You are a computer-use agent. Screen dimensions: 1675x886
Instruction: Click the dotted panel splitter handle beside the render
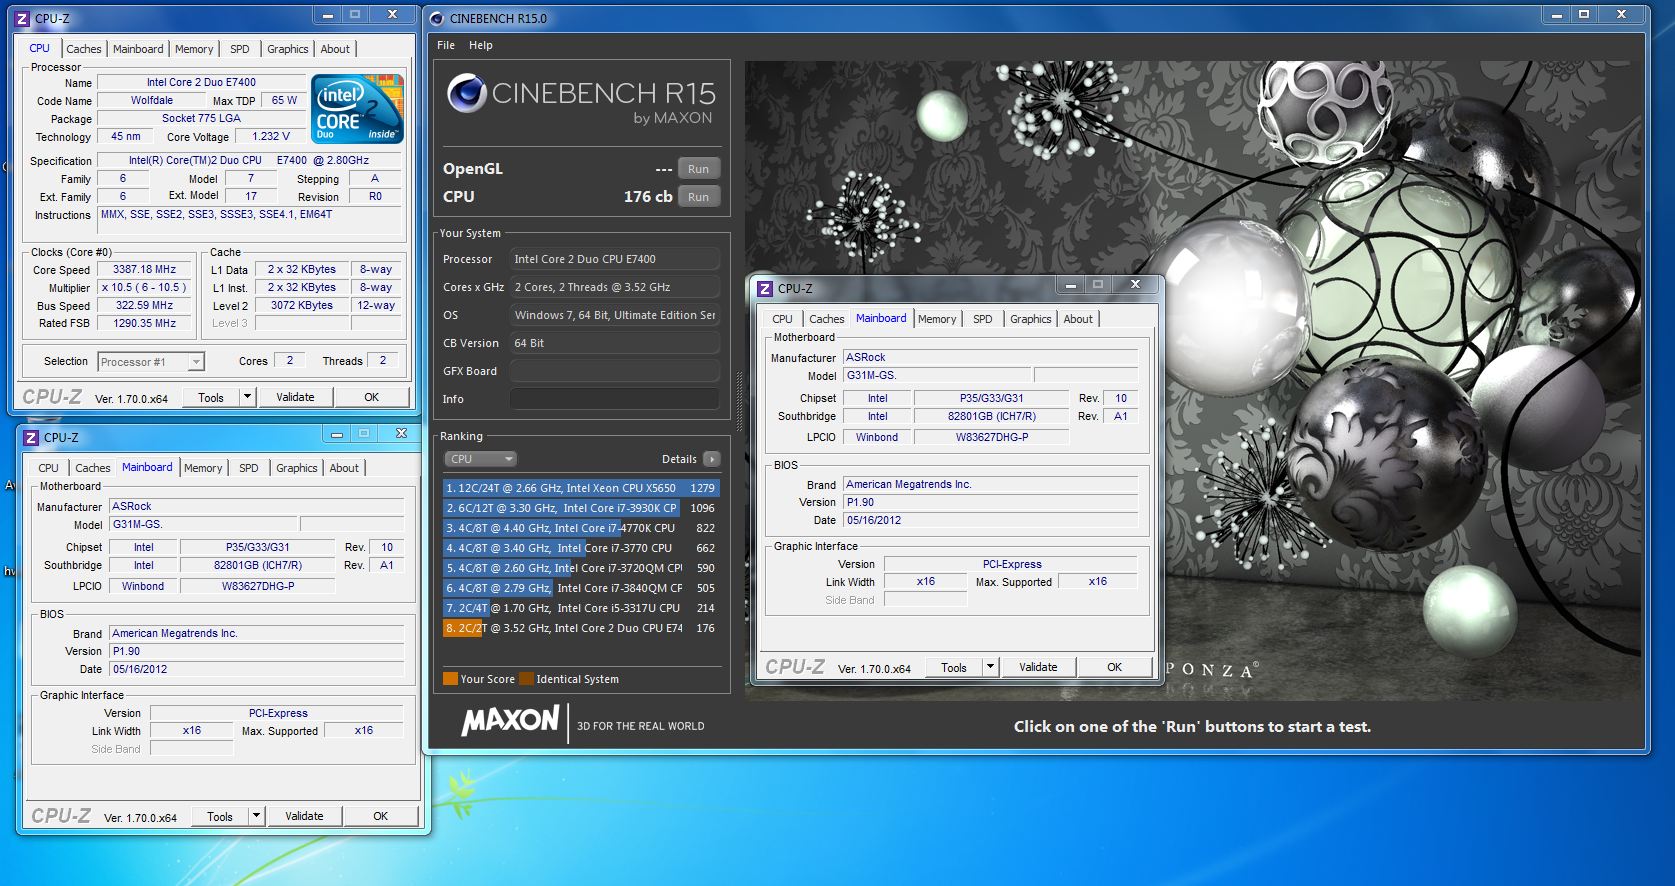tap(740, 402)
